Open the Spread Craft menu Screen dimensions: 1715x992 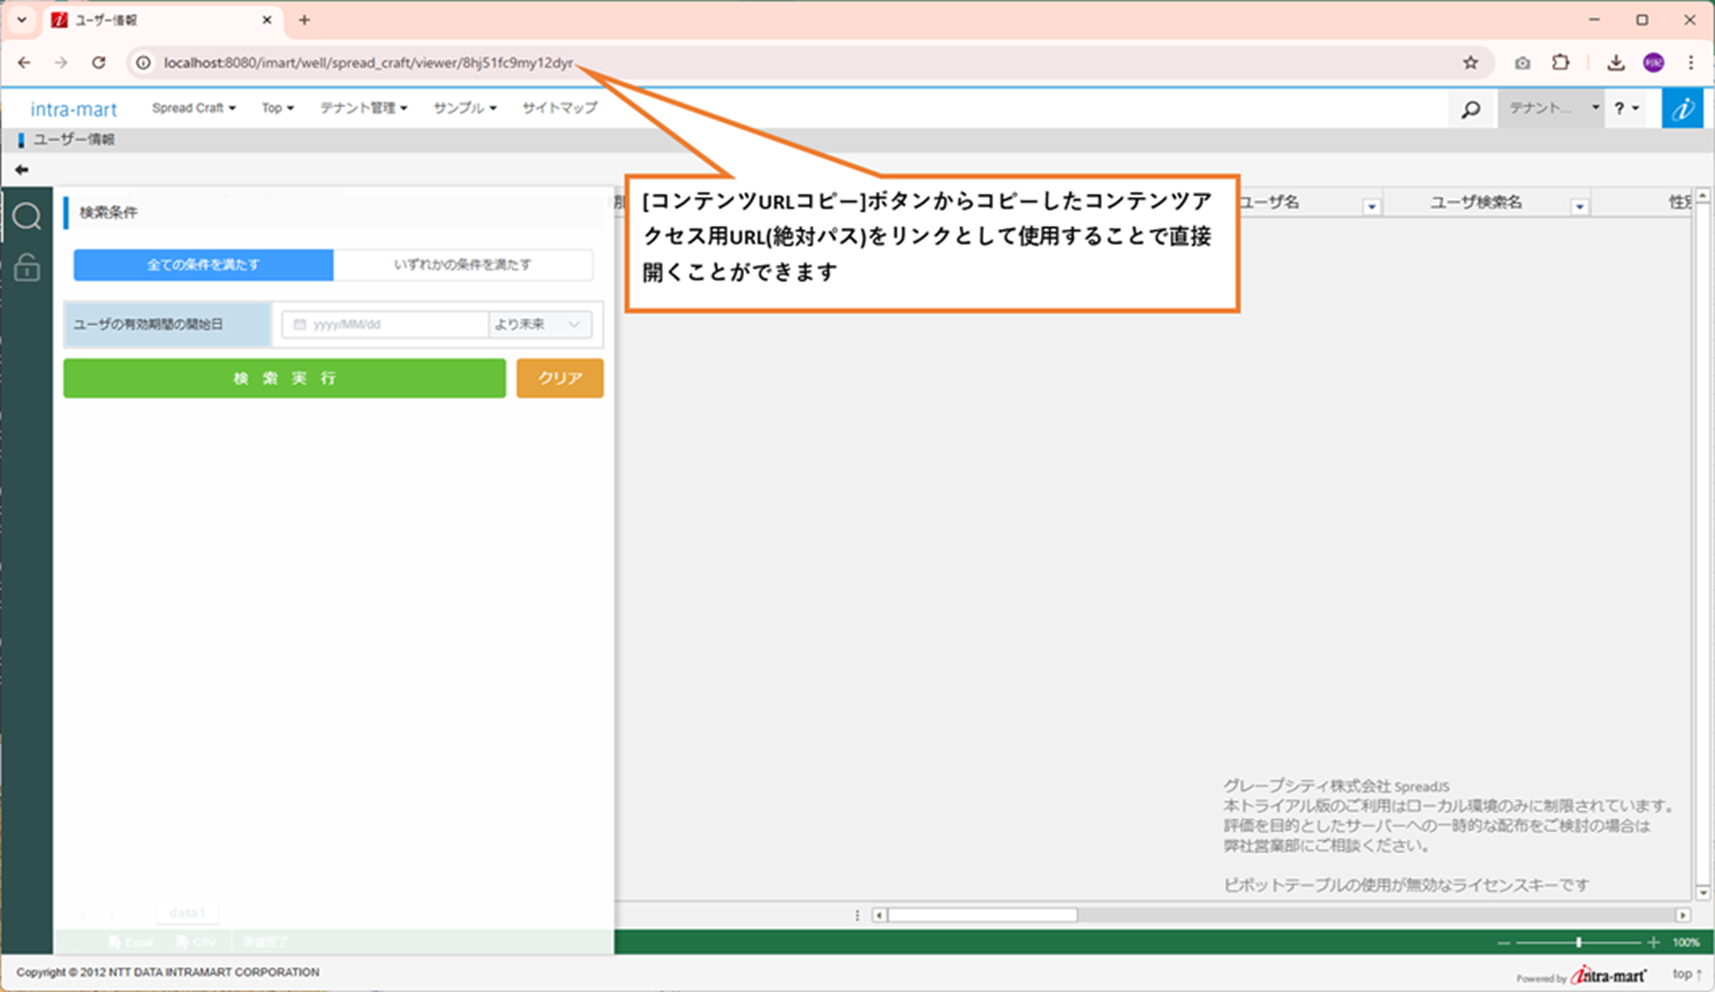coord(193,108)
